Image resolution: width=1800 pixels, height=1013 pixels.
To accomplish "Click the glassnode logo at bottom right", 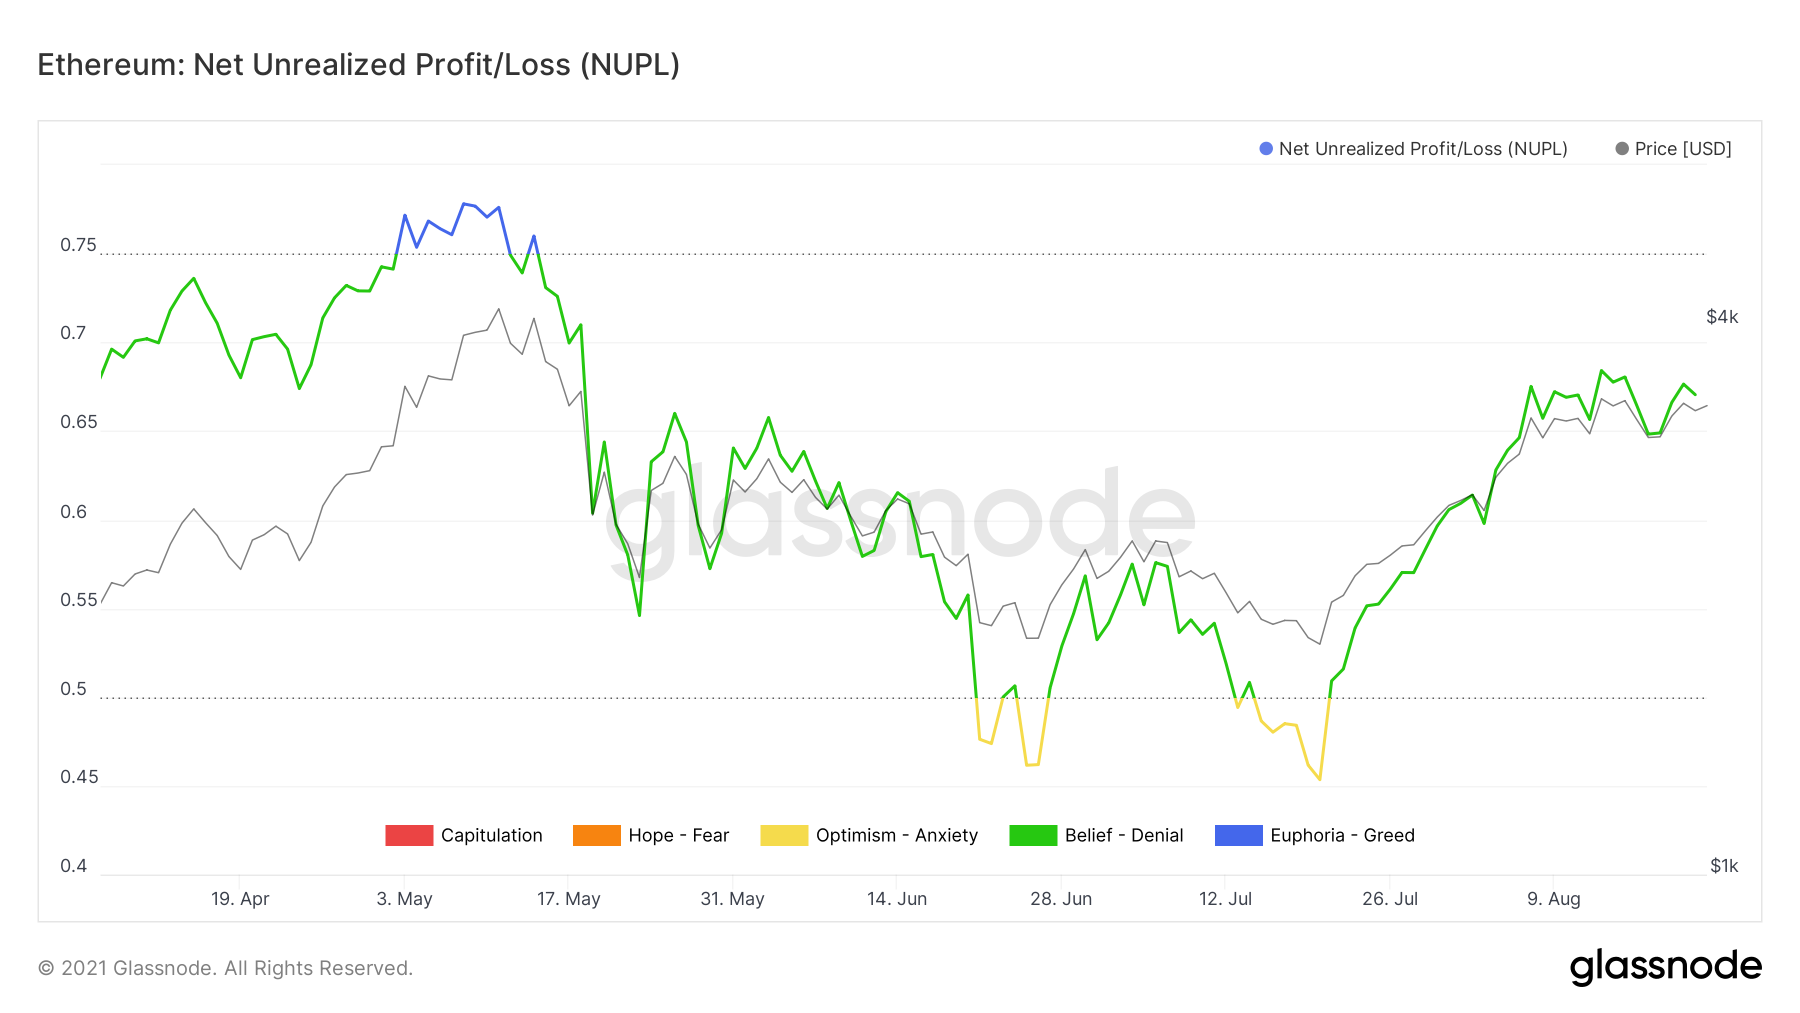I will pos(1665,967).
